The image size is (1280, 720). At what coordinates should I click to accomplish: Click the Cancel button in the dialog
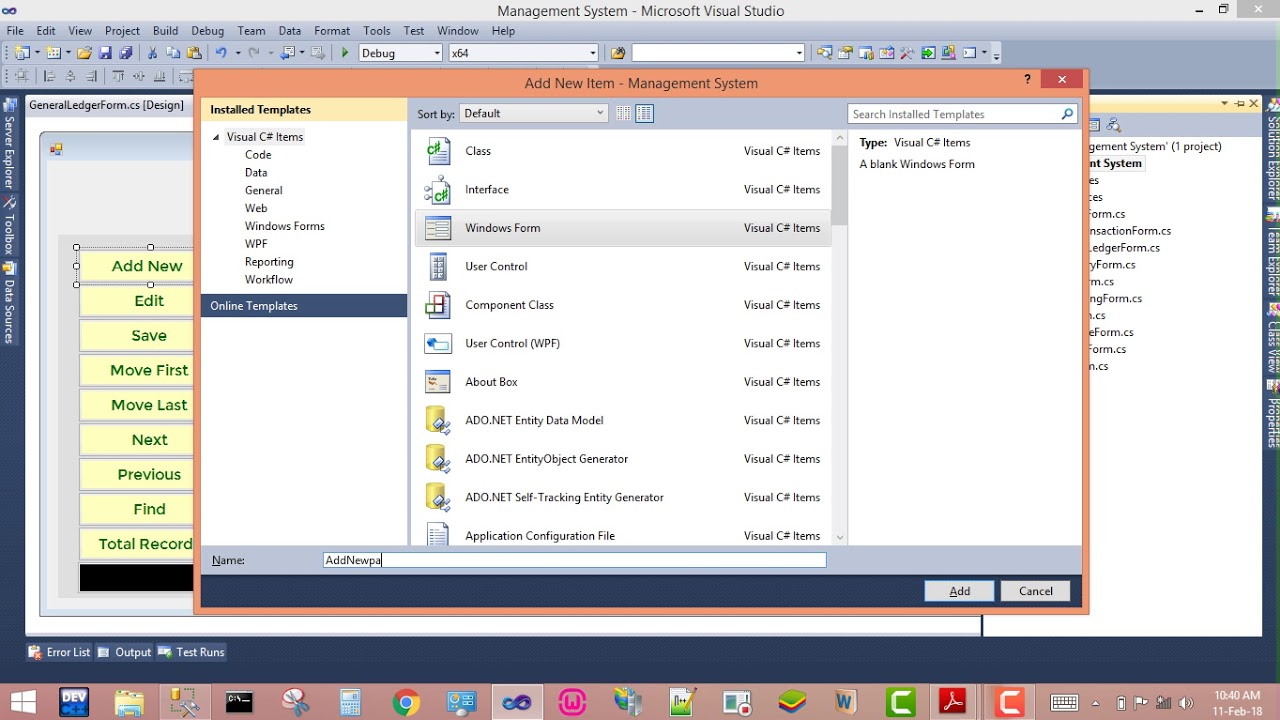(x=1035, y=591)
